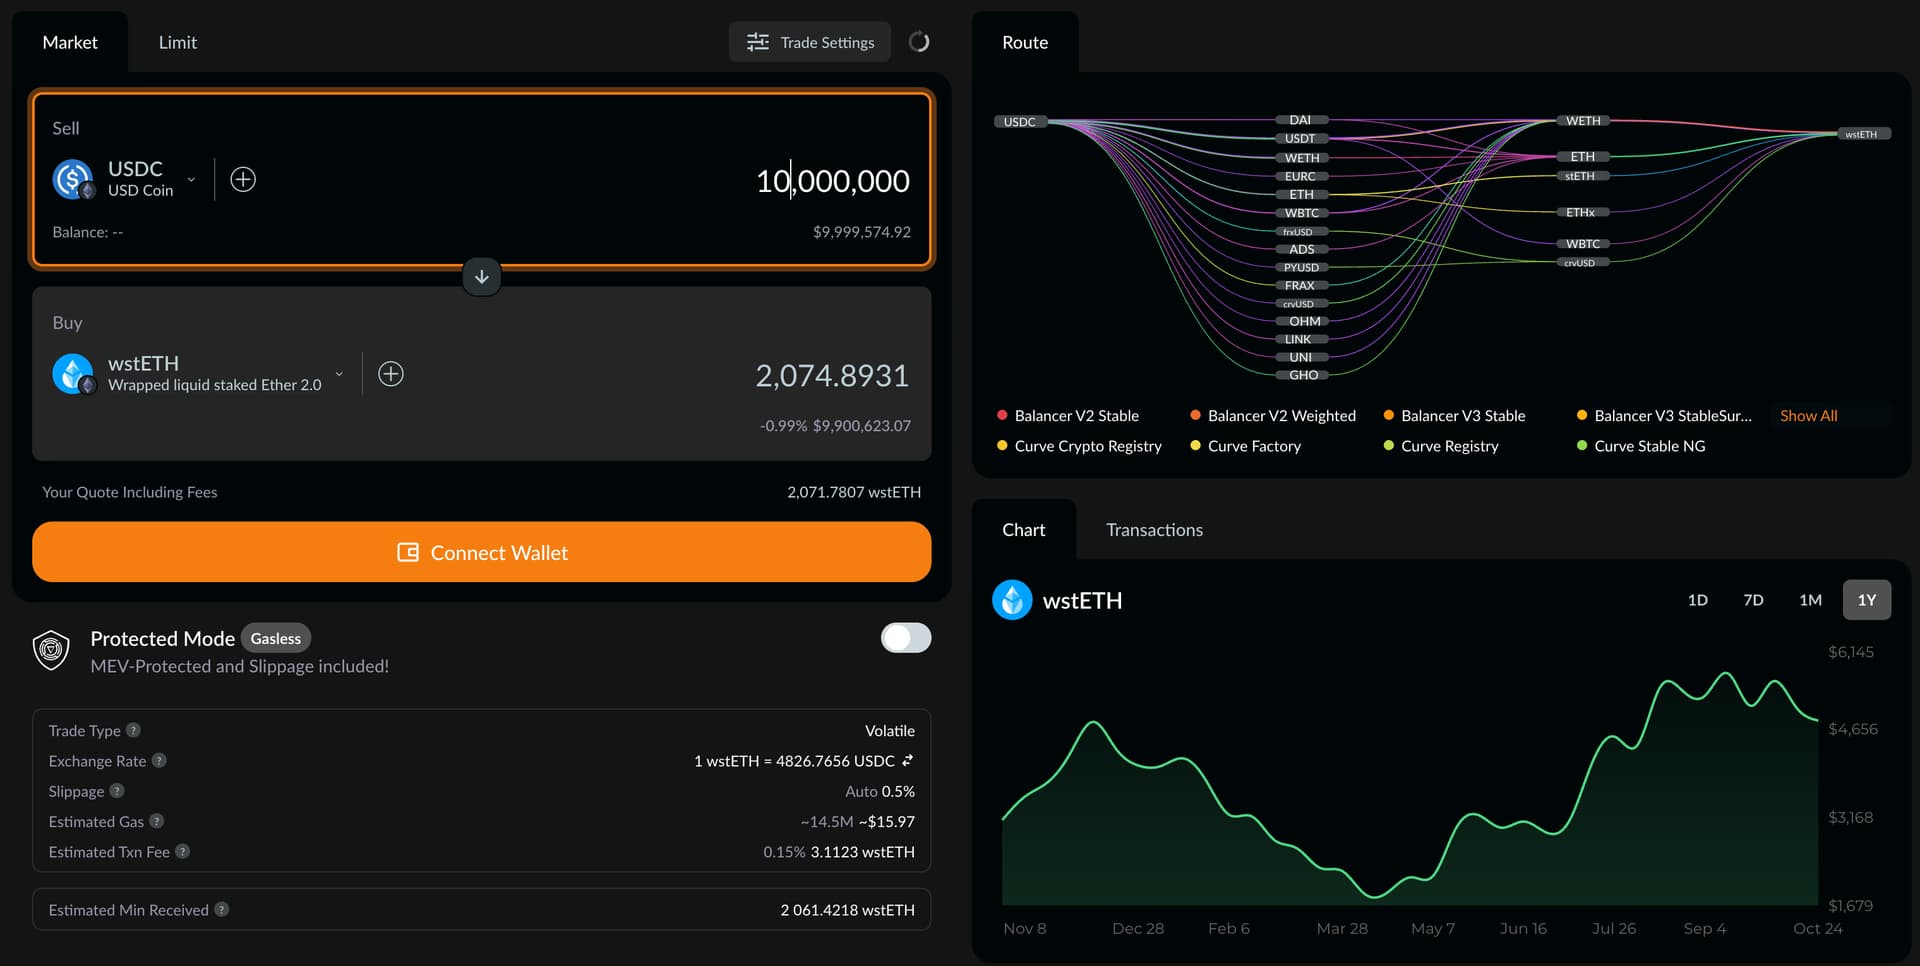Select the 7D chart timeframe
The height and width of the screenshot is (966, 1920).
tap(1753, 600)
